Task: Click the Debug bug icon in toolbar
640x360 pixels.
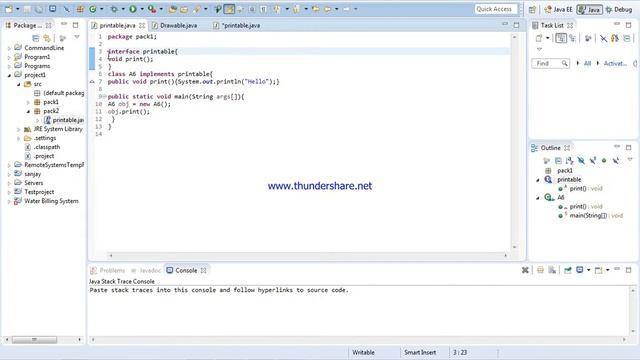Action: 114,9
